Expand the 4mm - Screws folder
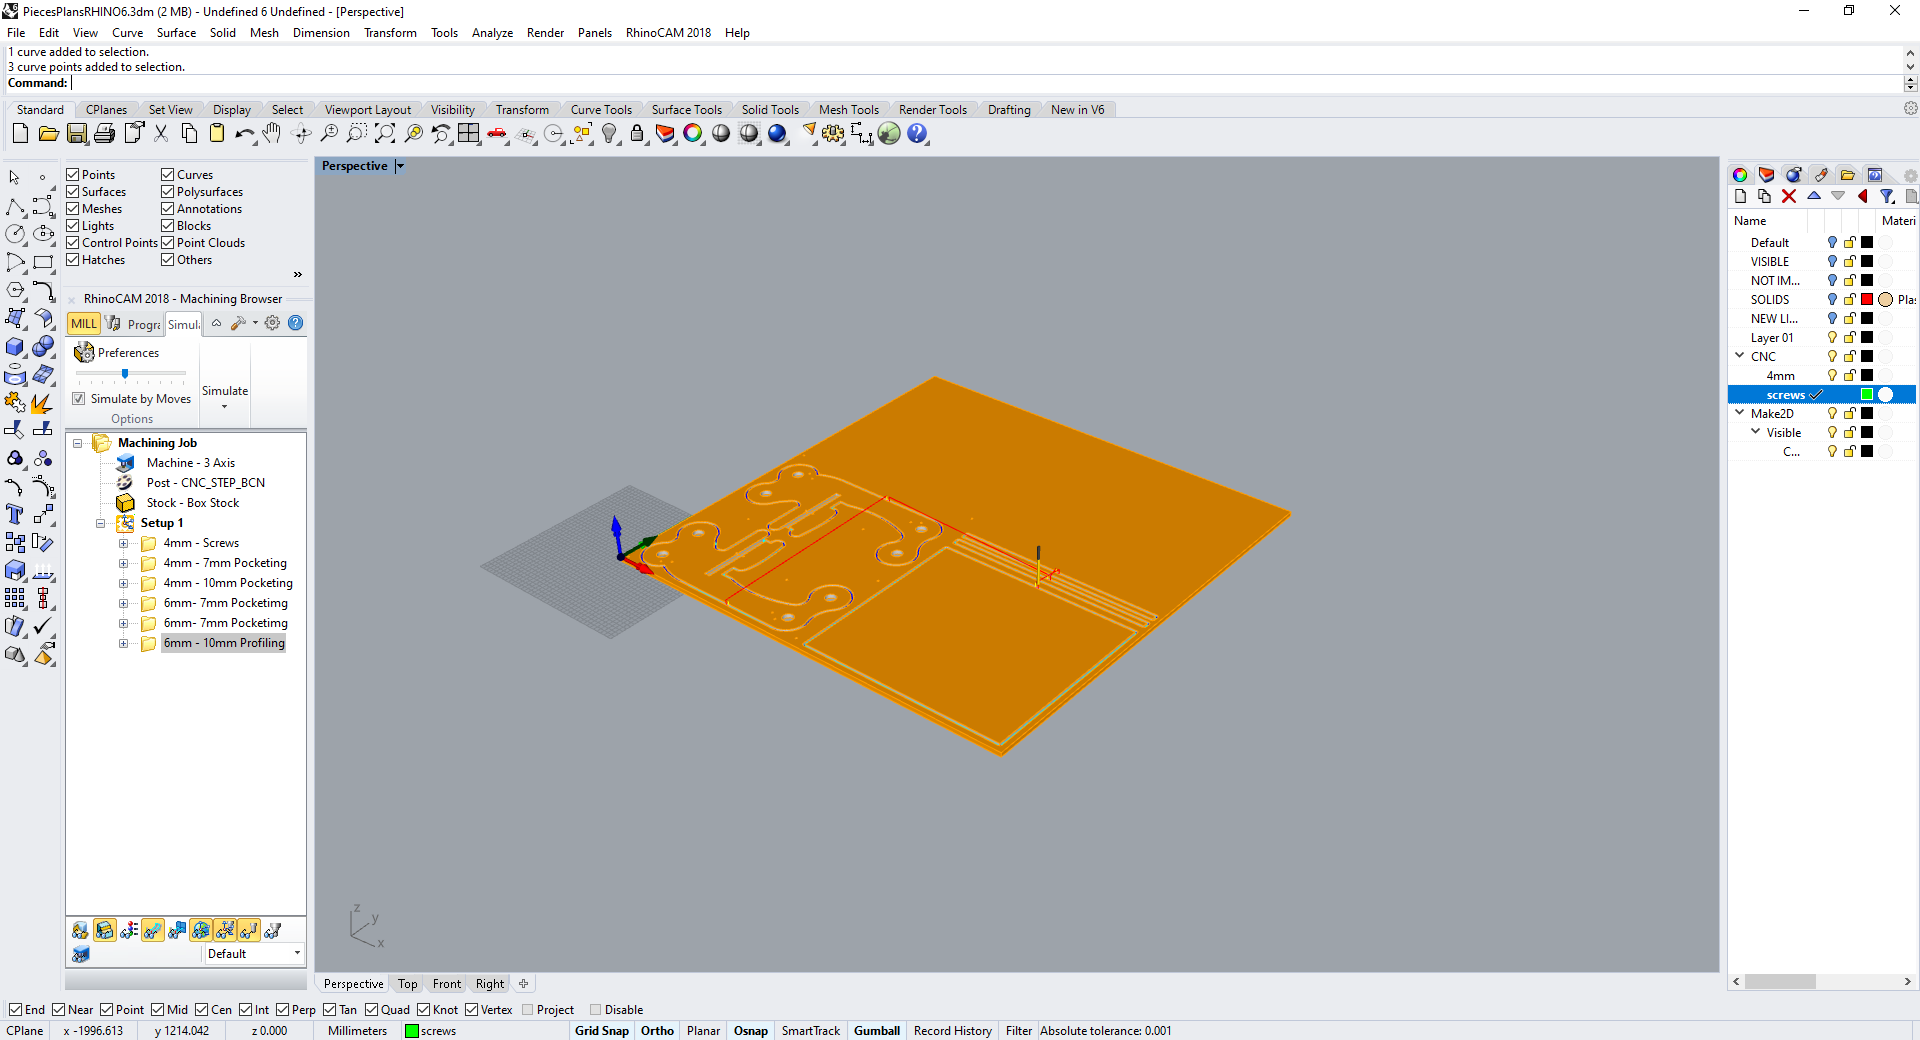This screenshot has height=1040, width=1920. tap(124, 544)
